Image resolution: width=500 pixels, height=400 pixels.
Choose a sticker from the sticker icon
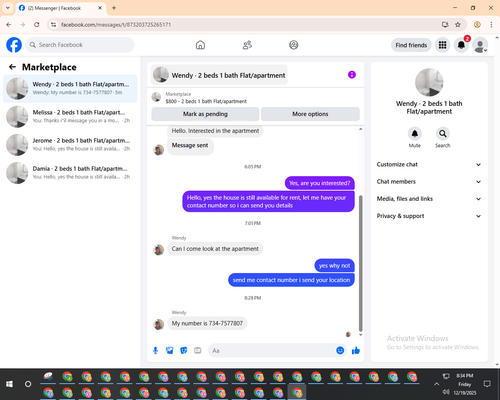point(184,350)
